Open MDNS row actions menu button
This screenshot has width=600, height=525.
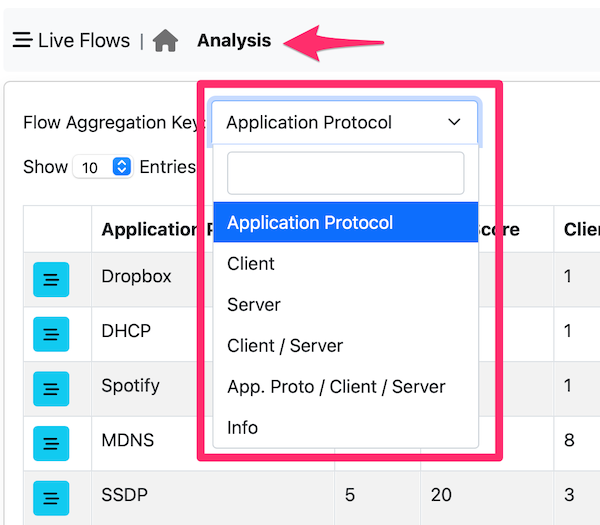coord(51,443)
